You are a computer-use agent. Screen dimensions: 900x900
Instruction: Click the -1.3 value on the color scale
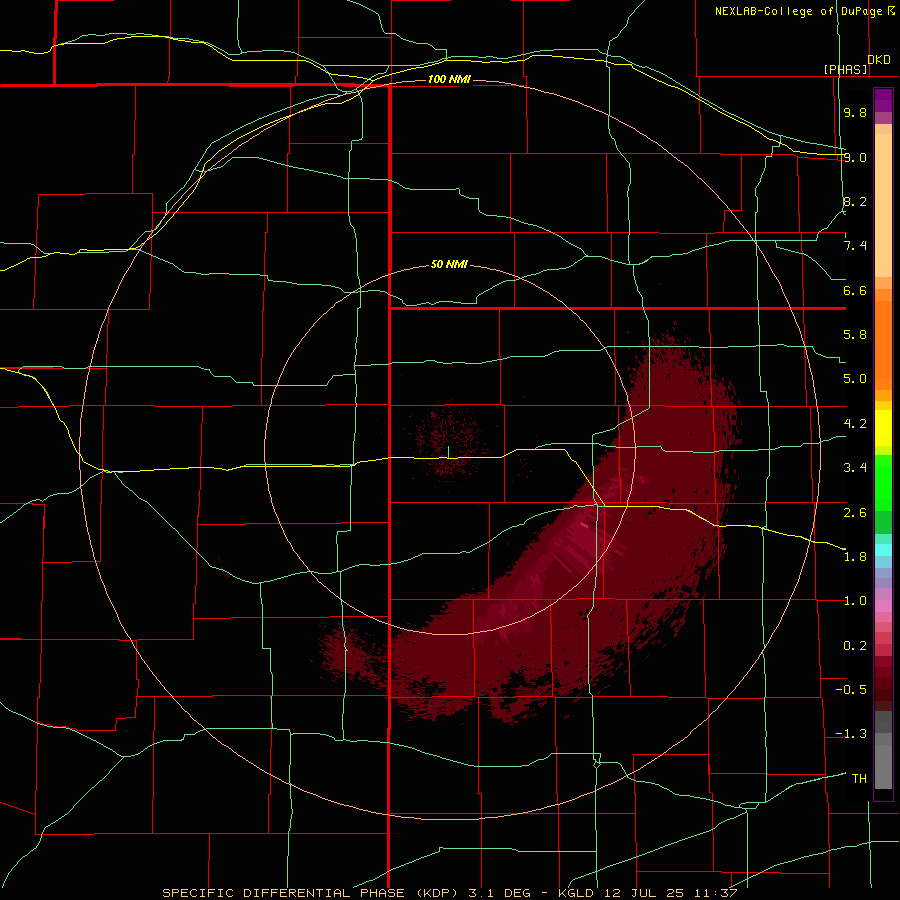pos(851,734)
